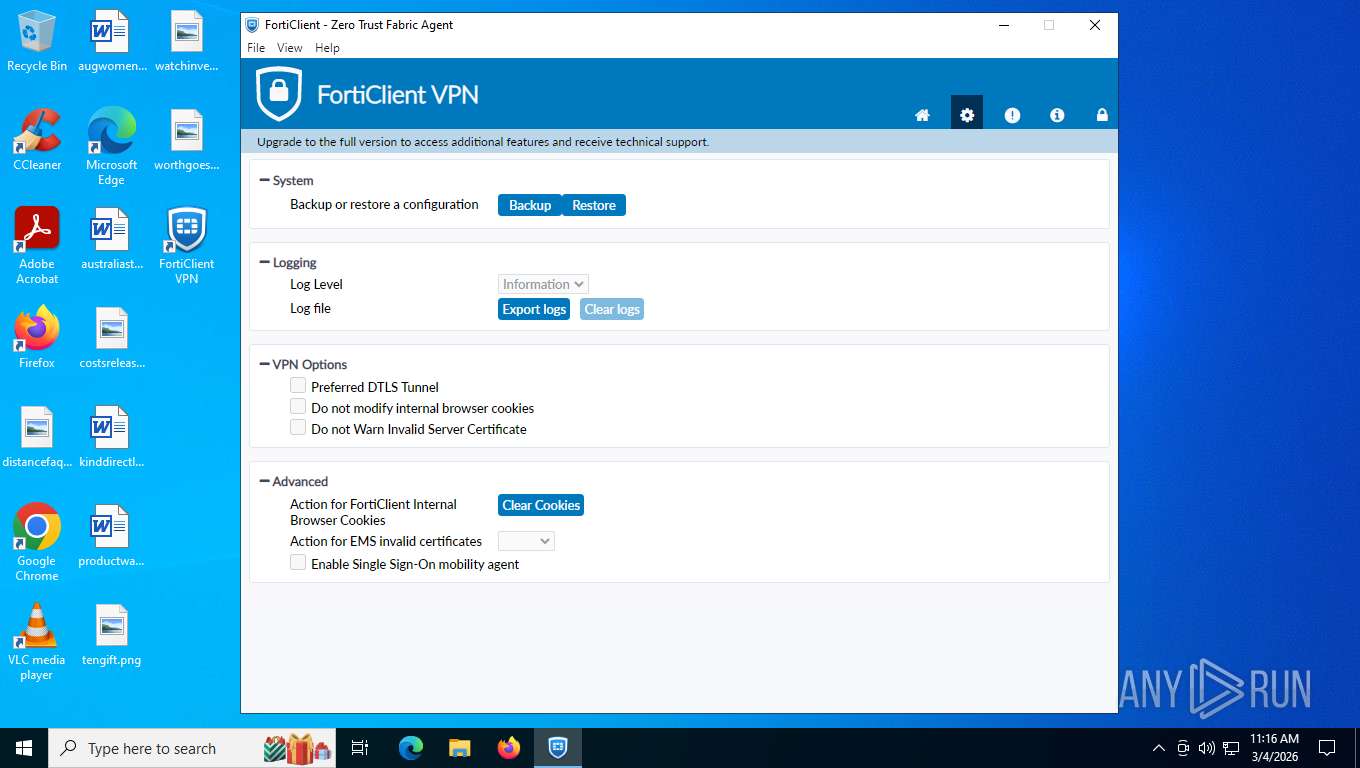1360x768 pixels.
Task: Check Do not modify internal browser cookies
Action: (x=298, y=406)
